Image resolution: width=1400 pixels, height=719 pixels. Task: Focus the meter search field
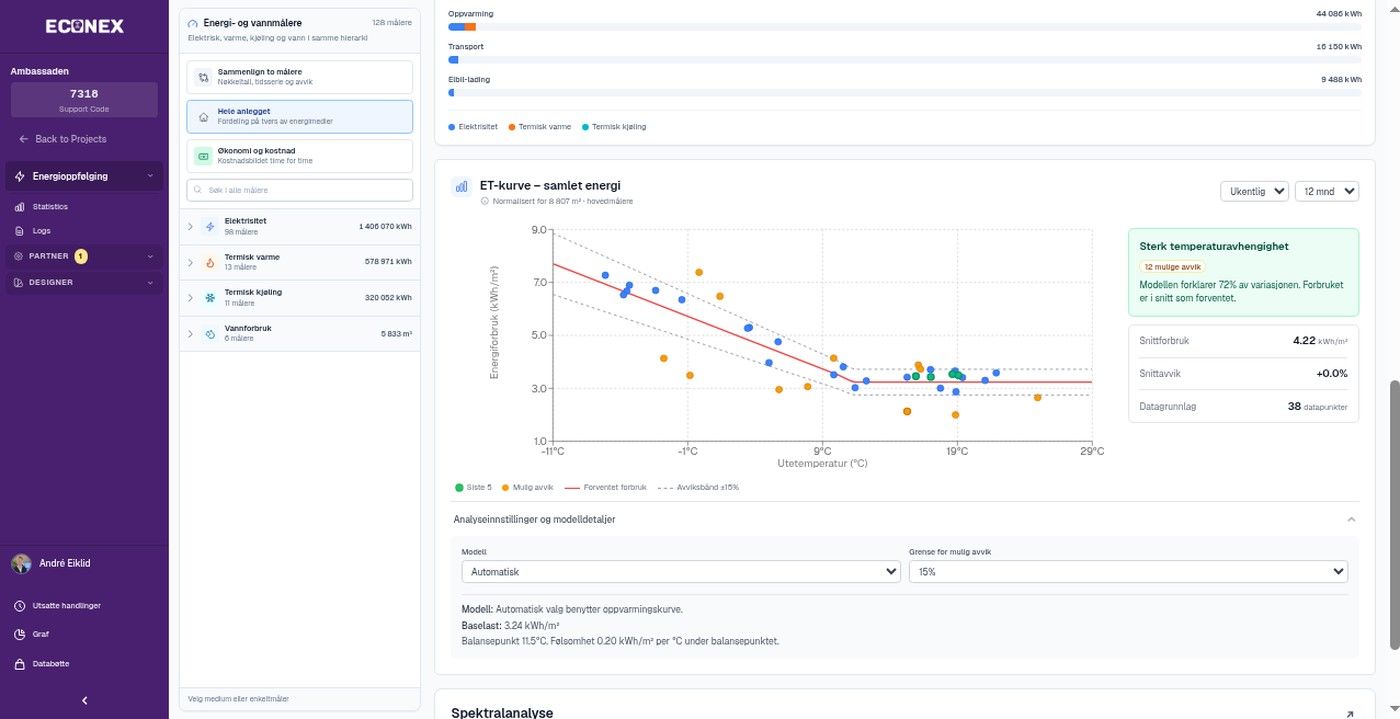coord(300,190)
